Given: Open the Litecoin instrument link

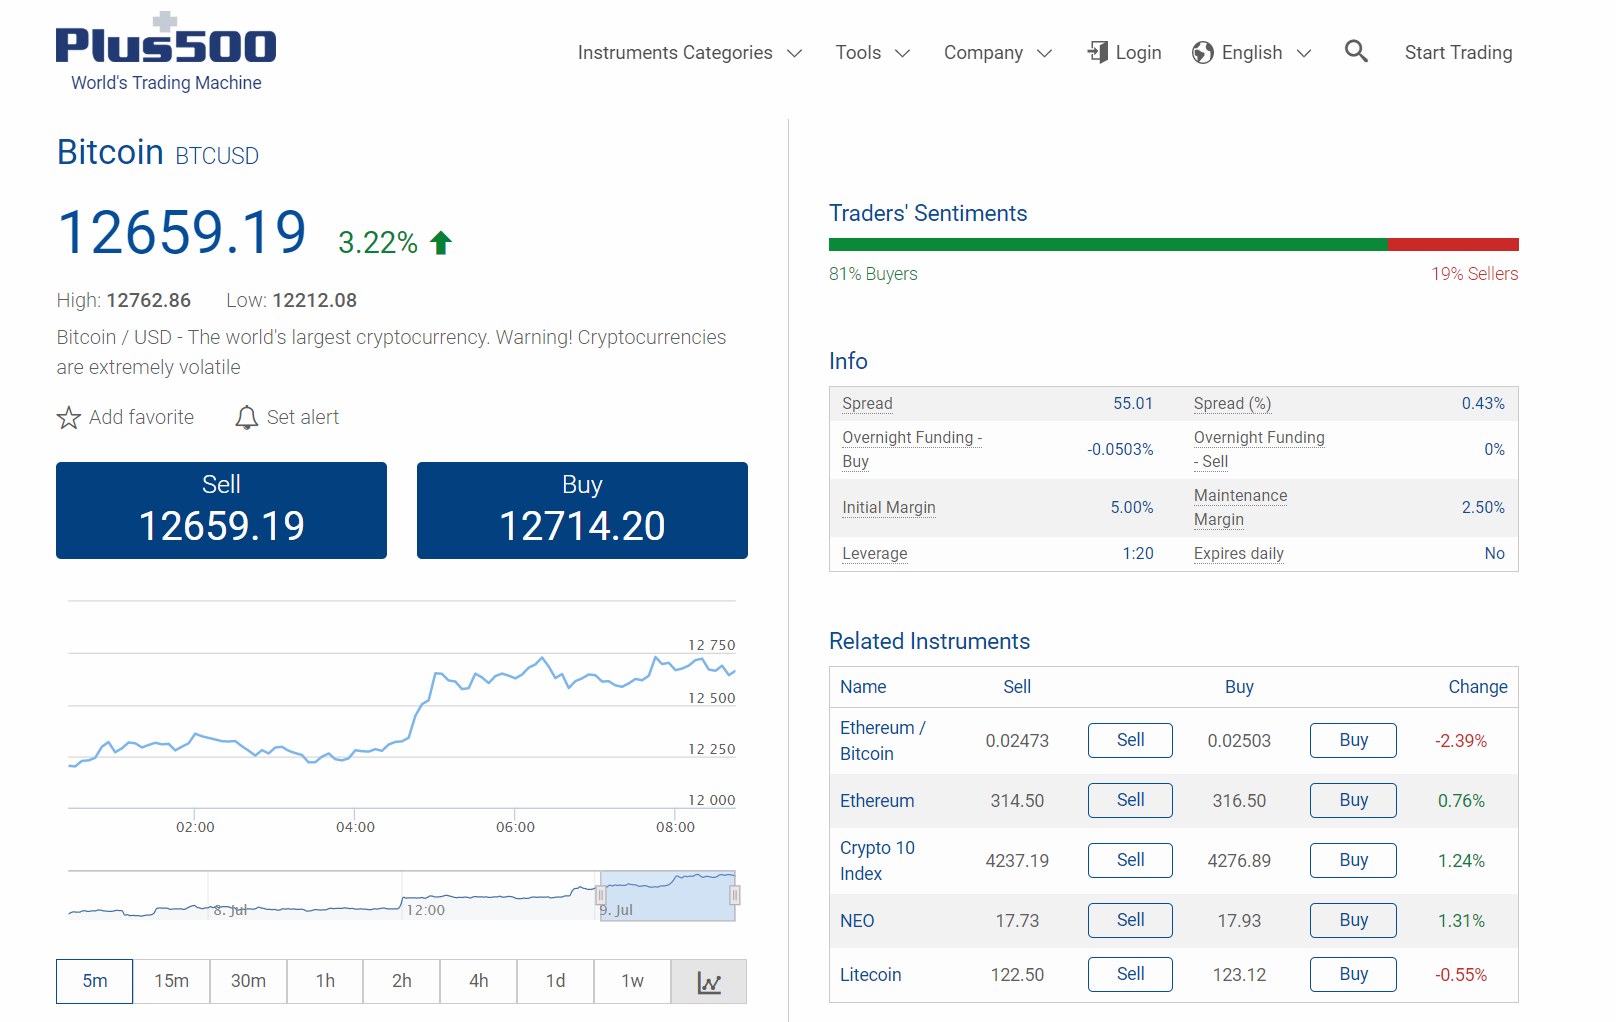Looking at the screenshot, I should (x=870, y=975).
